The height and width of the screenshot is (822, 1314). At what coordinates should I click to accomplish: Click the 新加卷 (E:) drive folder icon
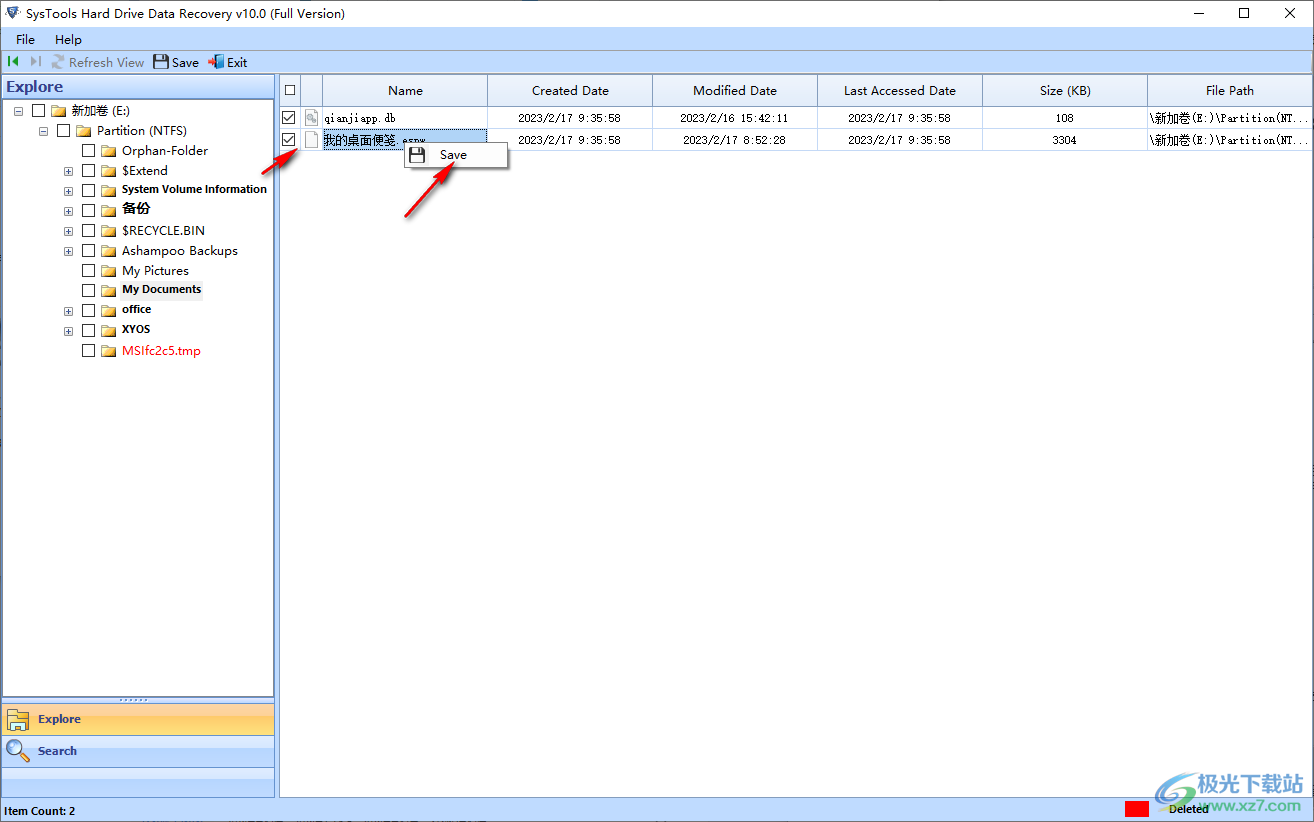pos(58,111)
